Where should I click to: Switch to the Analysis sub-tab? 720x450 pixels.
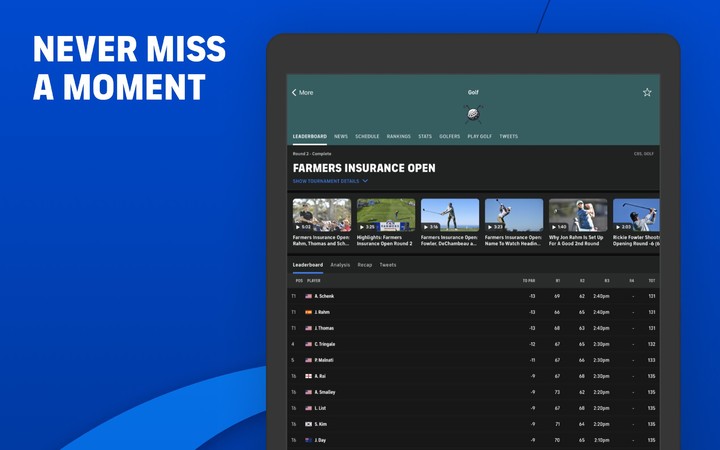tap(340, 265)
